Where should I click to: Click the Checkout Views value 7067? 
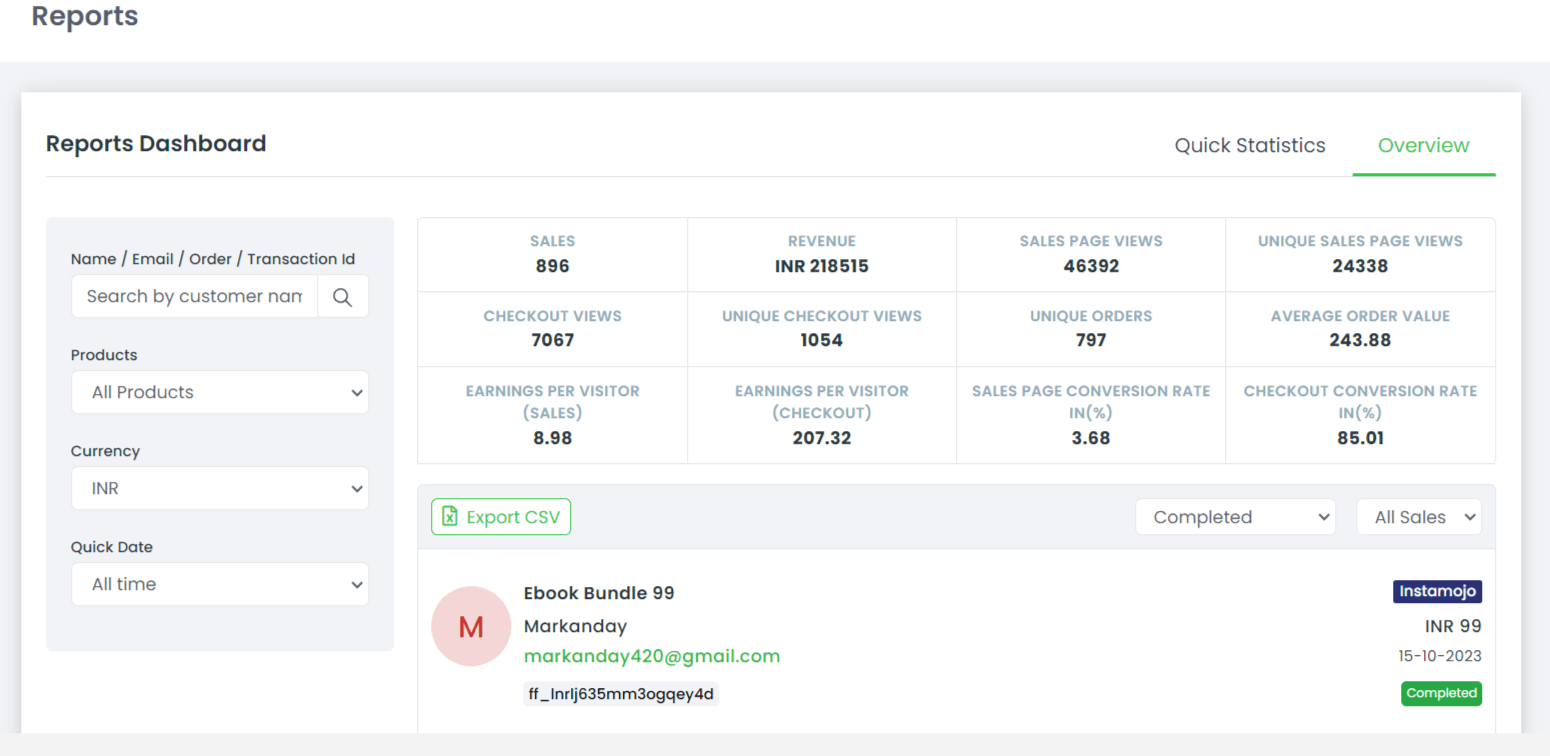pos(552,340)
